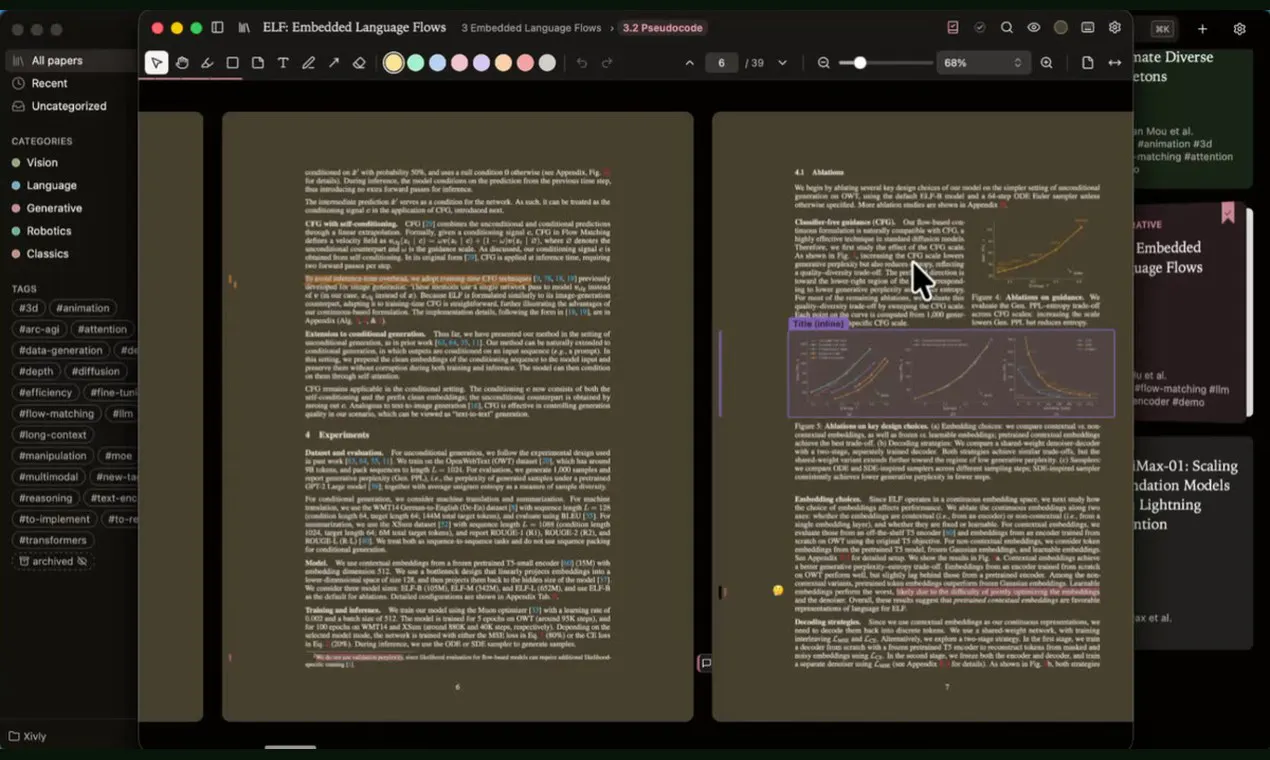Select the highlighter tool
This screenshot has width=1270, height=760.
pos(207,63)
